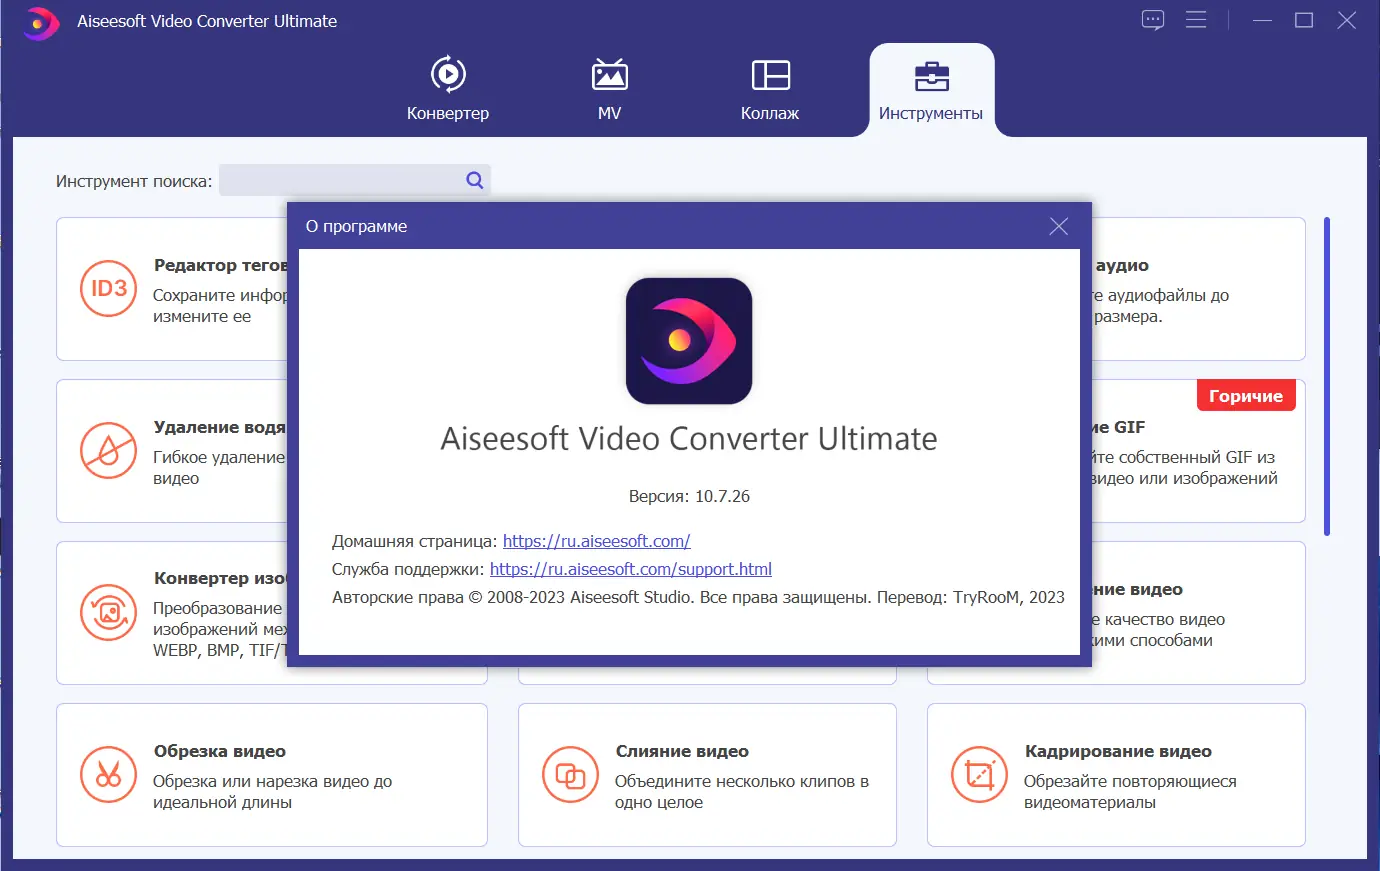The height and width of the screenshot is (871, 1380).
Task: Open the Редактор тегов ID3 tool icon
Action: click(108, 289)
